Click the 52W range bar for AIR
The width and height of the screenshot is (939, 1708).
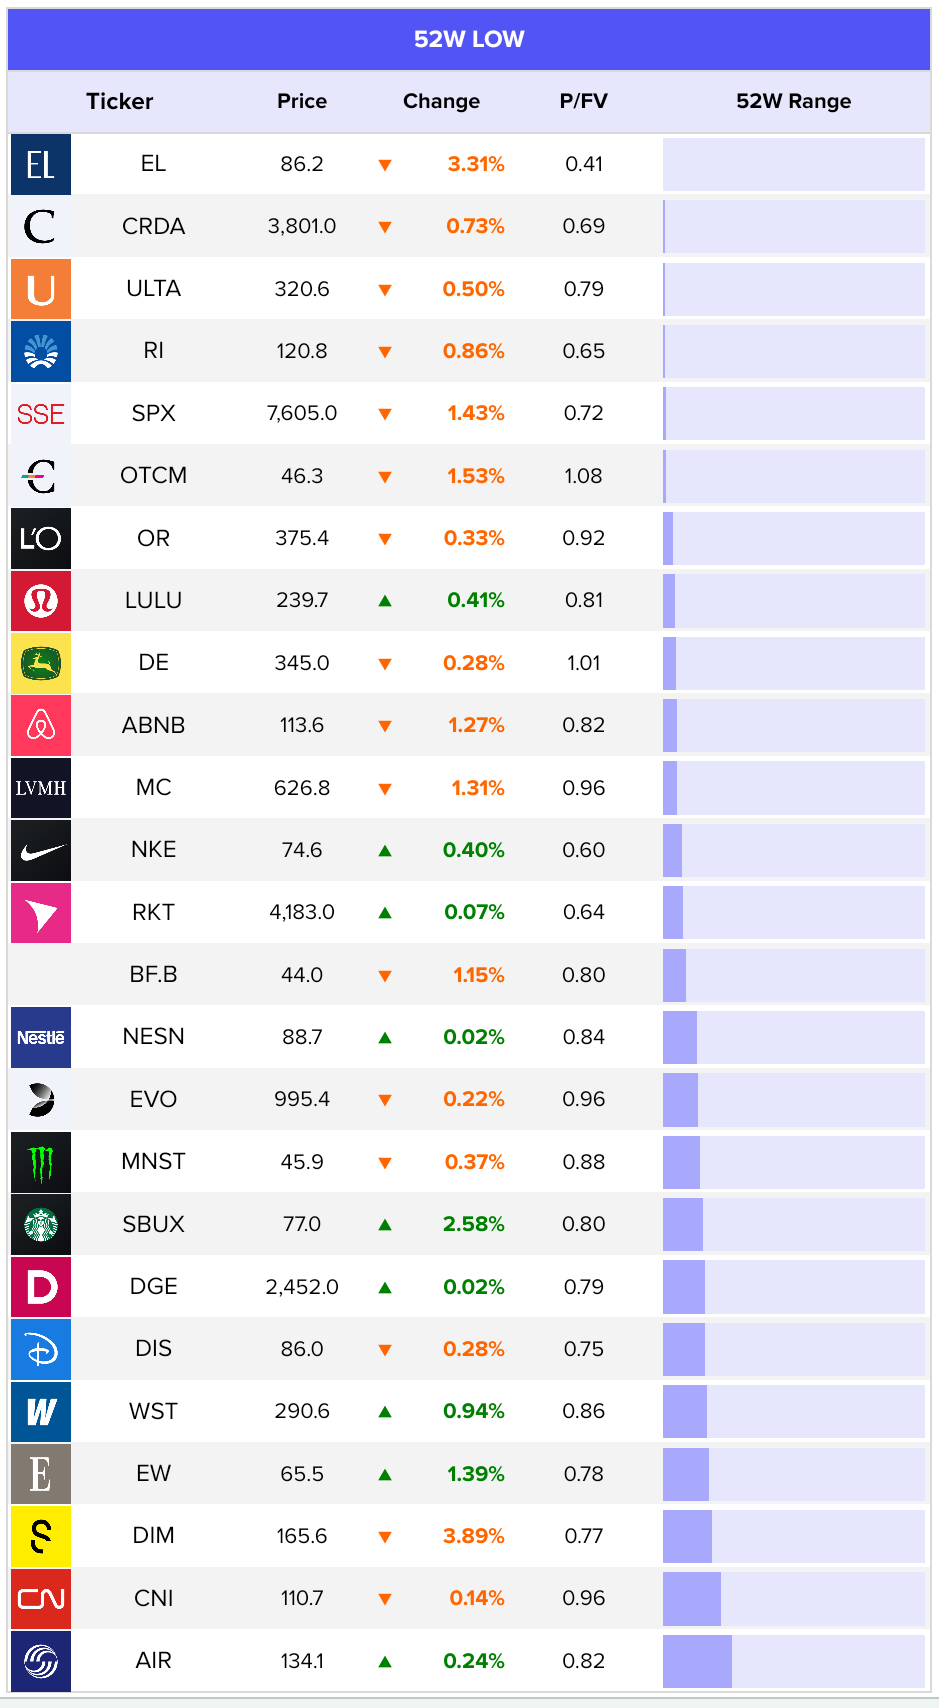tap(793, 1661)
